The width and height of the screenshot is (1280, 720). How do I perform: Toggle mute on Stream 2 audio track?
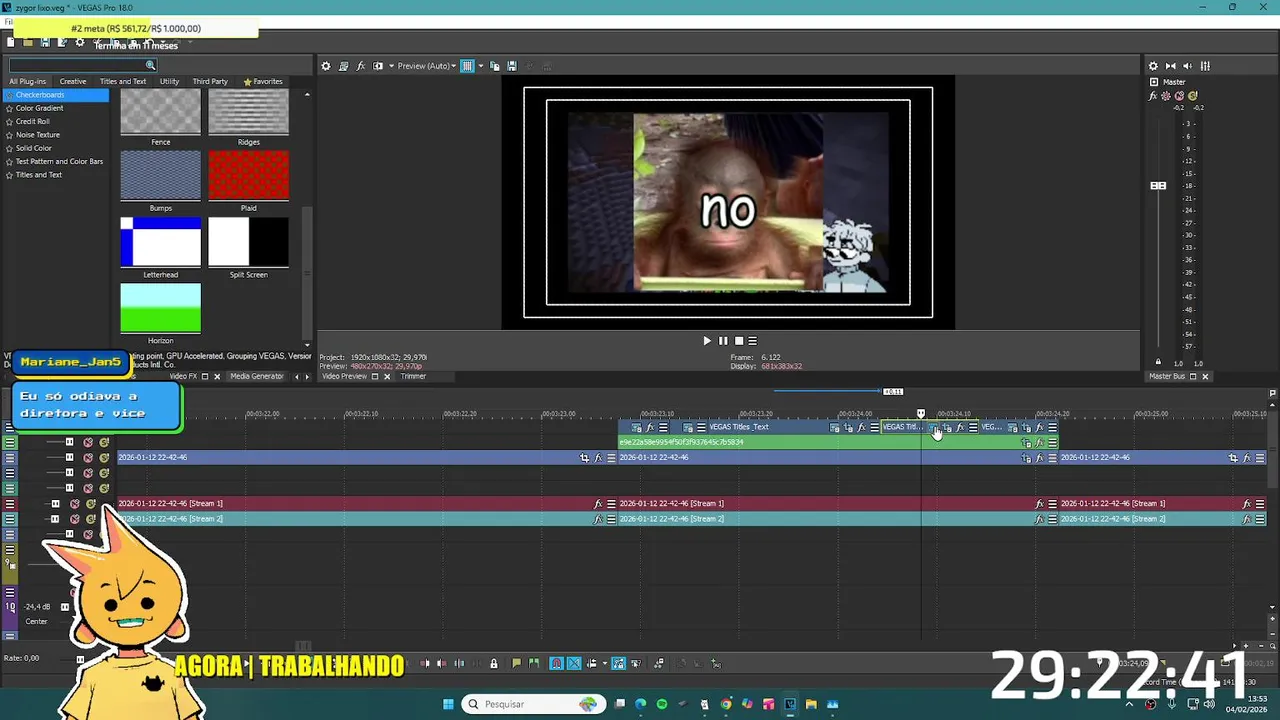pos(75,519)
